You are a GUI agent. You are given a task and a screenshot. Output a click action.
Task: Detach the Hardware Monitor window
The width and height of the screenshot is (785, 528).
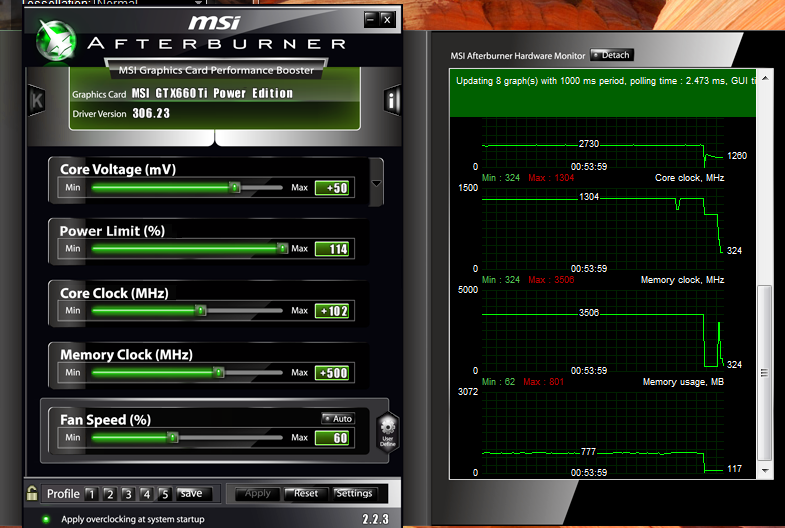(612, 55)
